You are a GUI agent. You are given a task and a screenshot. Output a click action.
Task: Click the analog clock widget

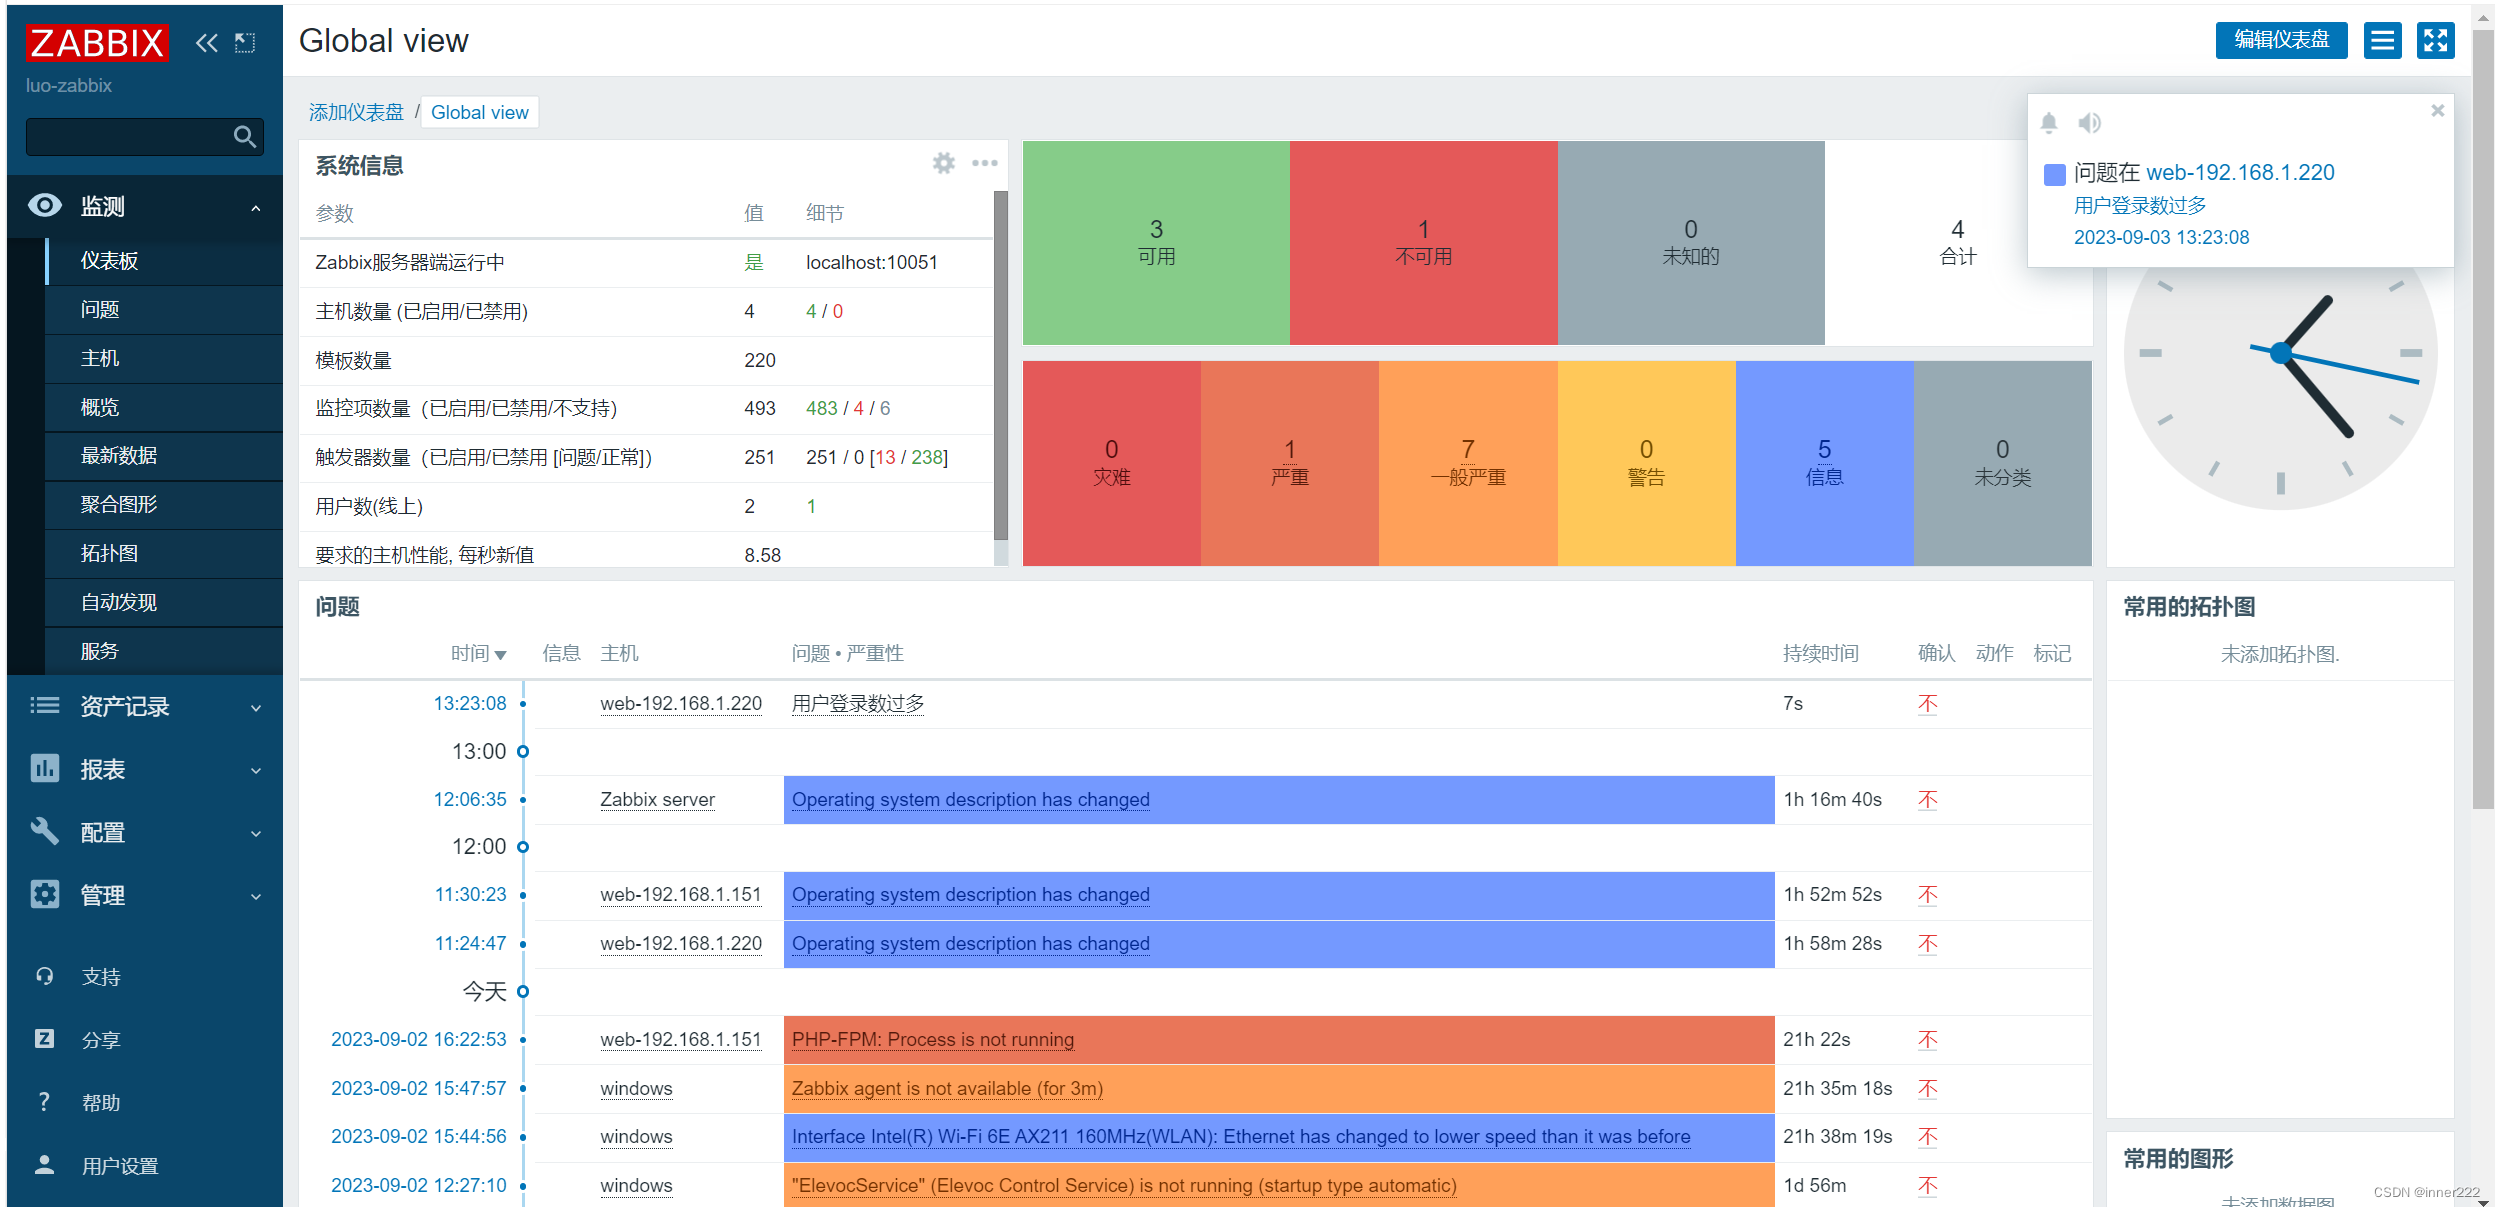tap(2280, 352)
